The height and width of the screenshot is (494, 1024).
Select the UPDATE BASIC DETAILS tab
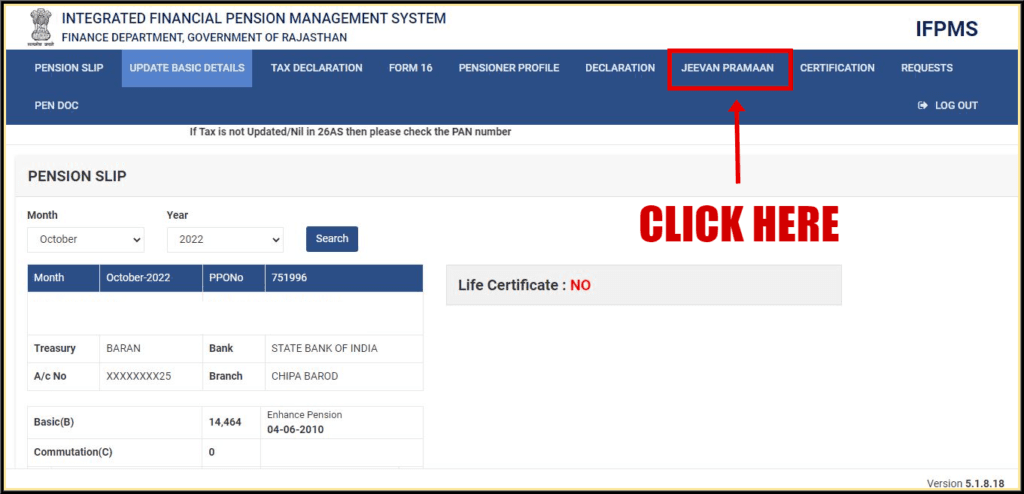coord(187,68)
